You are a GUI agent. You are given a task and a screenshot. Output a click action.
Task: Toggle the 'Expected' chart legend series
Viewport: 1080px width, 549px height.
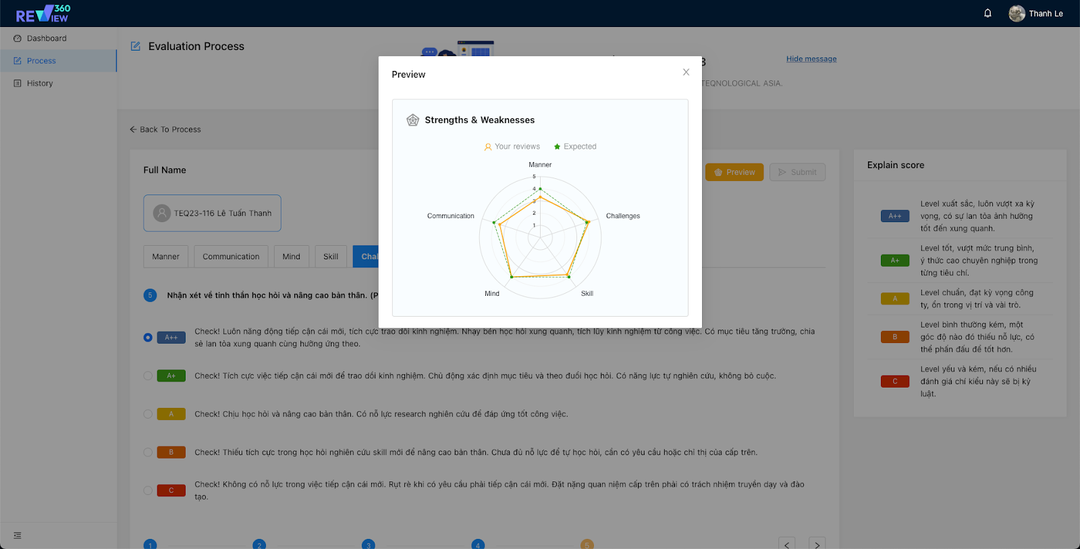(x=574, y=147)
